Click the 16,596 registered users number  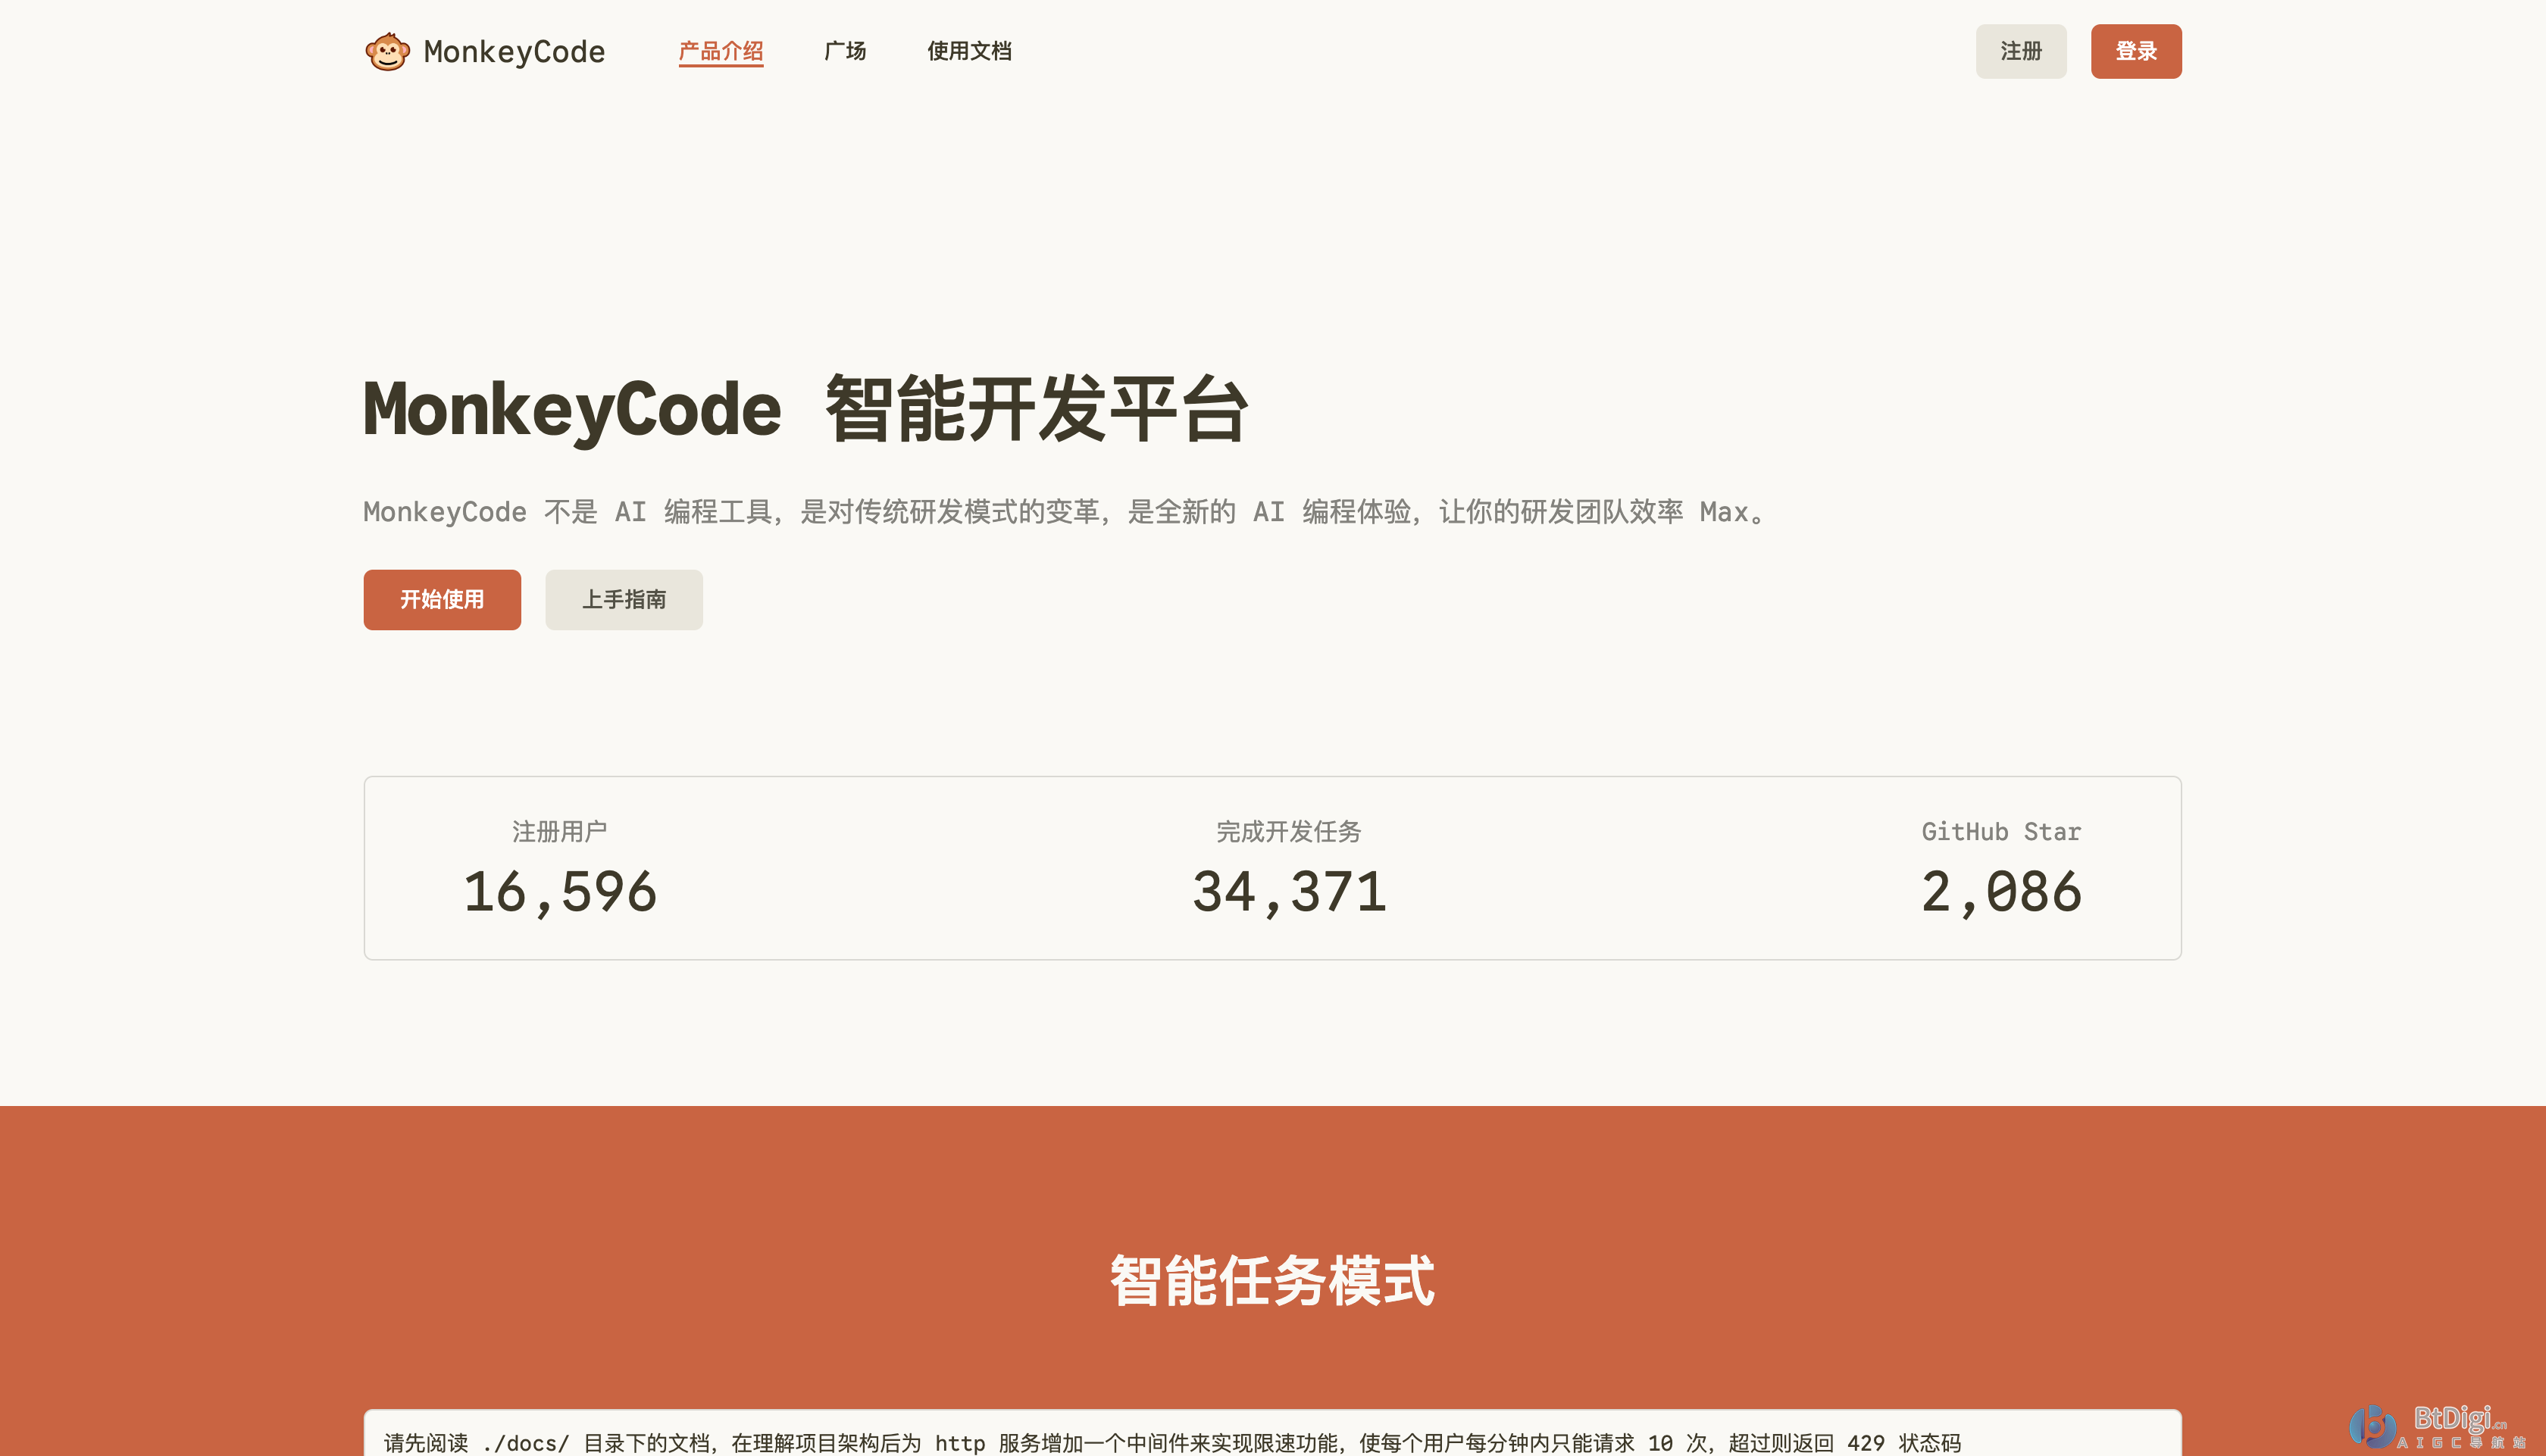tap(558, 891)
